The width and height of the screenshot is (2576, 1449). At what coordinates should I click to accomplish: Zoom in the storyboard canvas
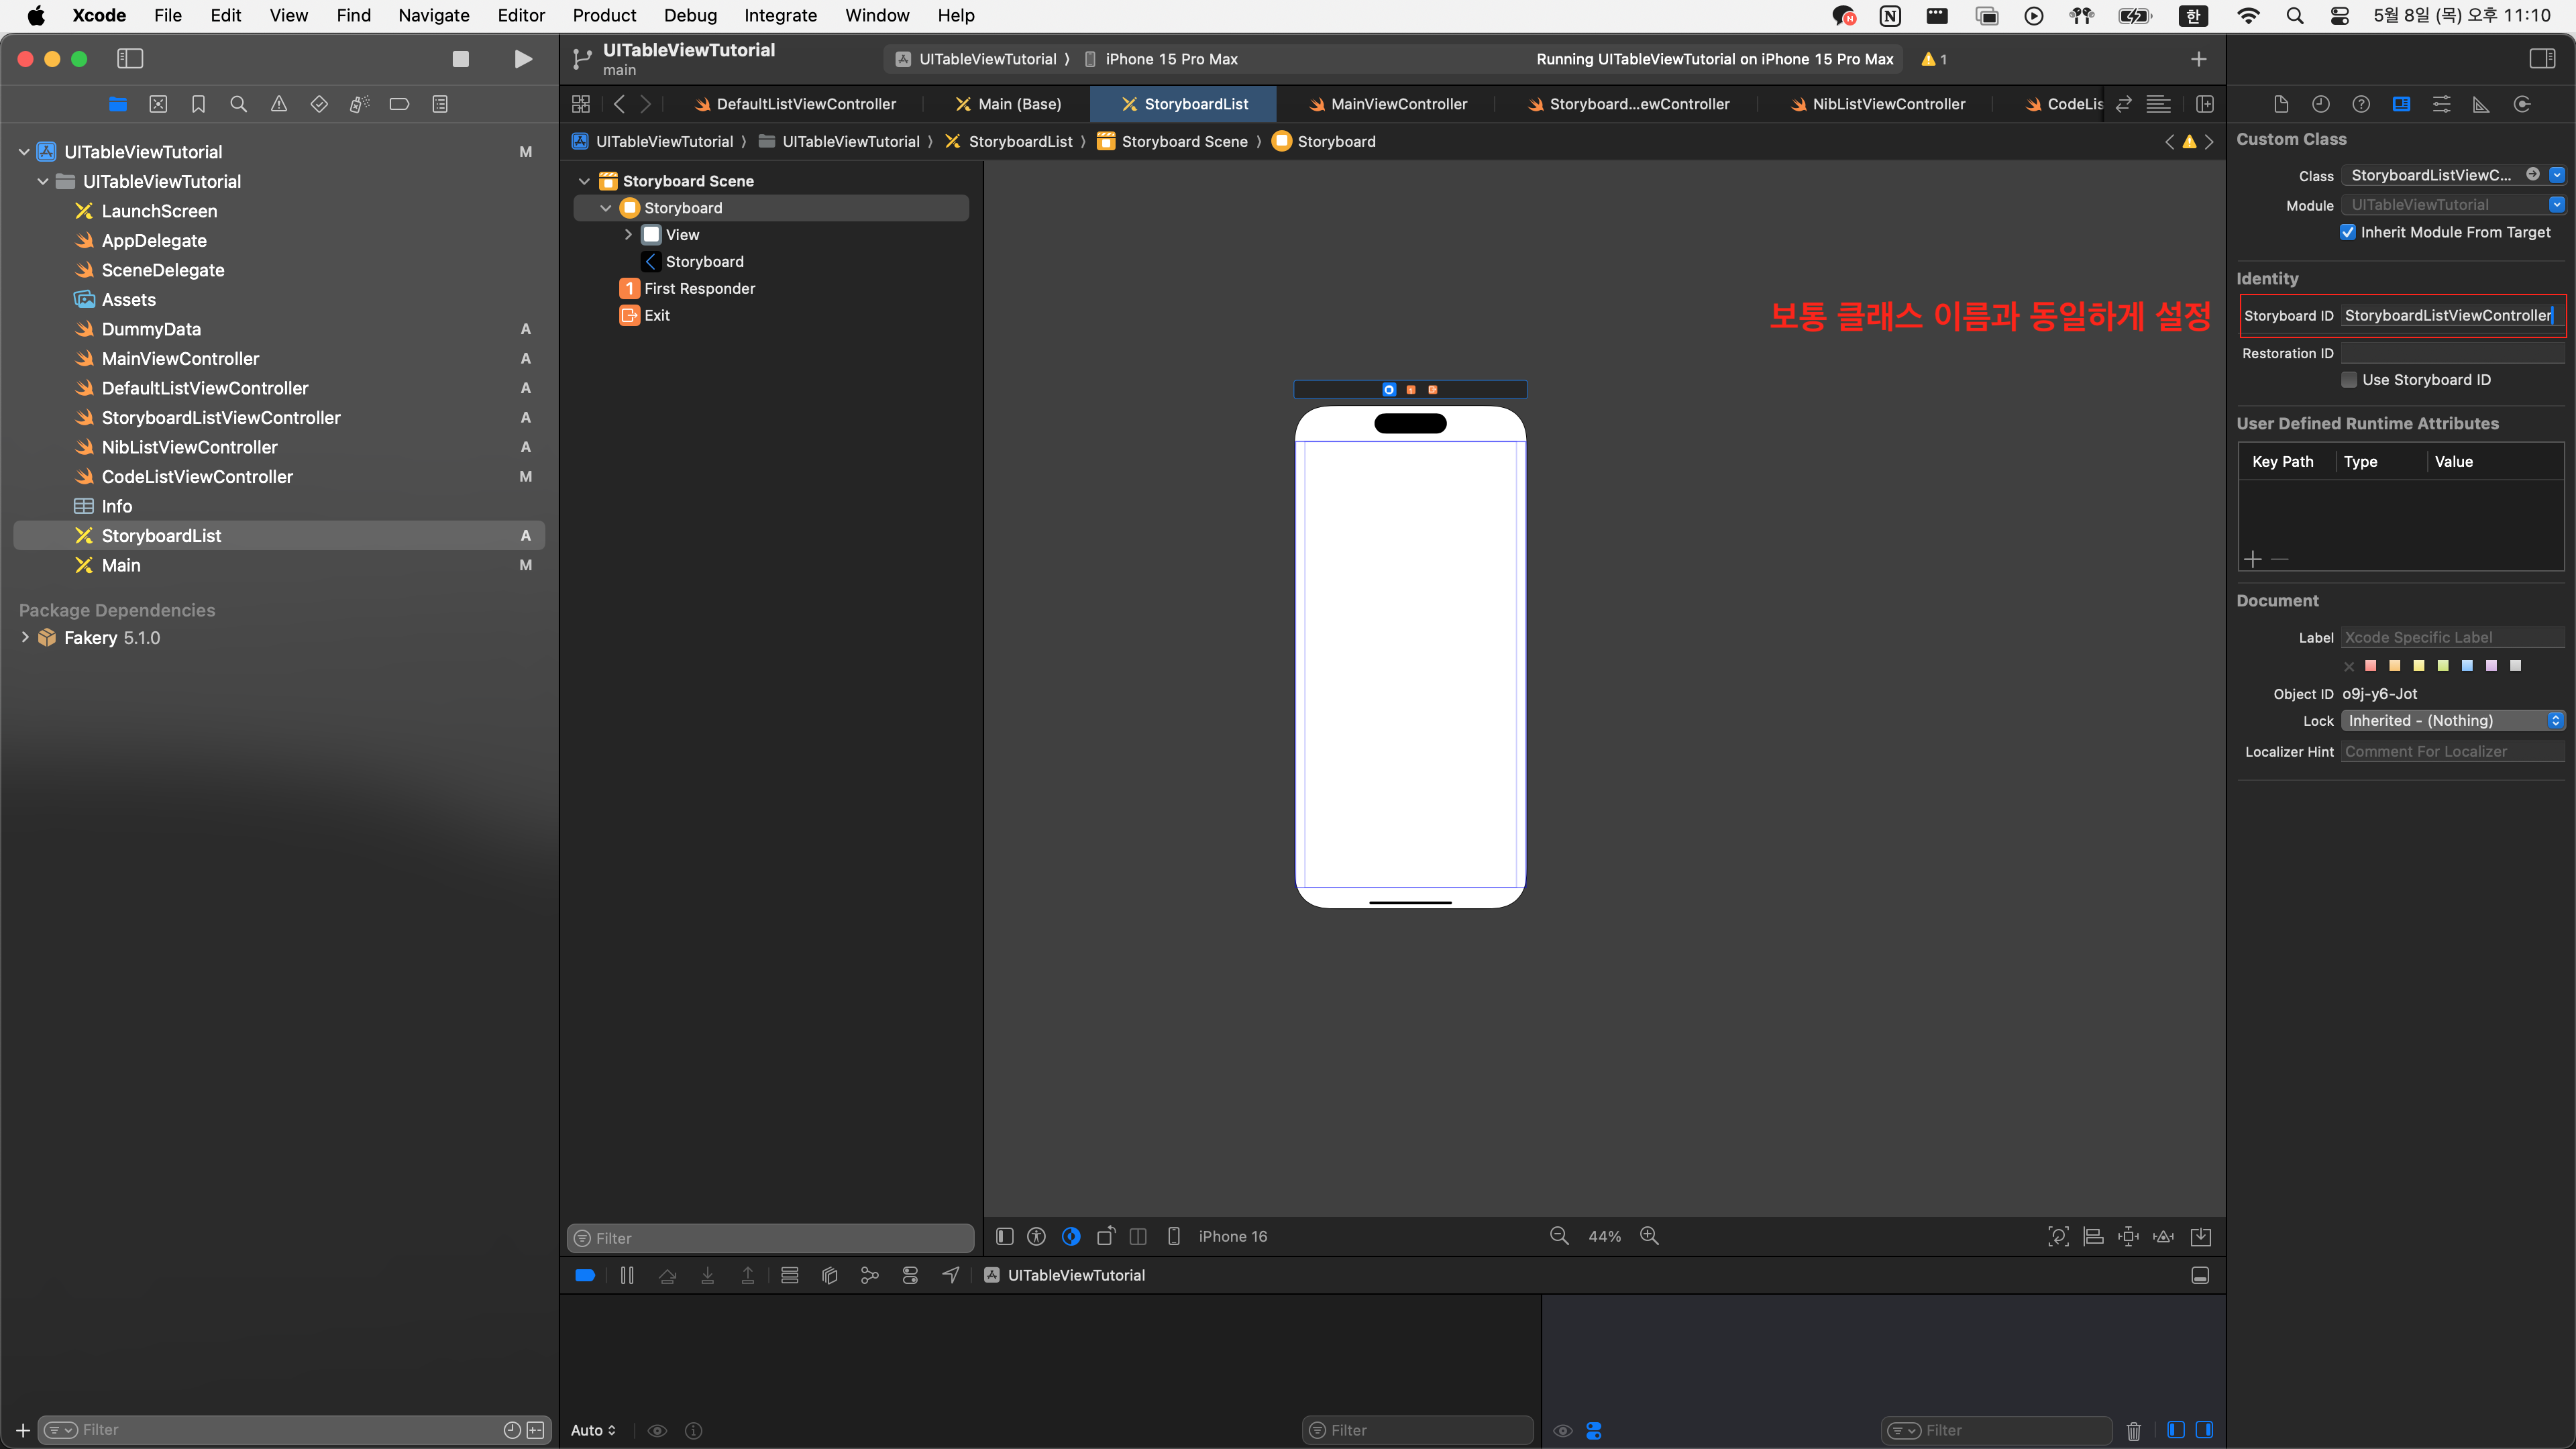1650,1236
